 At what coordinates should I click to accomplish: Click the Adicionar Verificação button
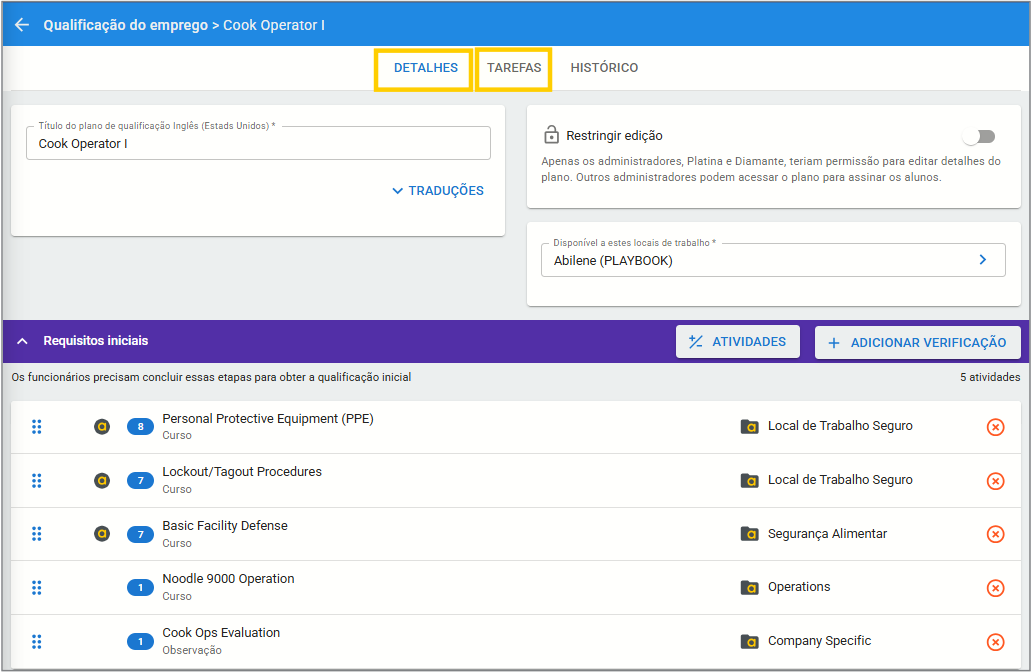coord(917,342)
